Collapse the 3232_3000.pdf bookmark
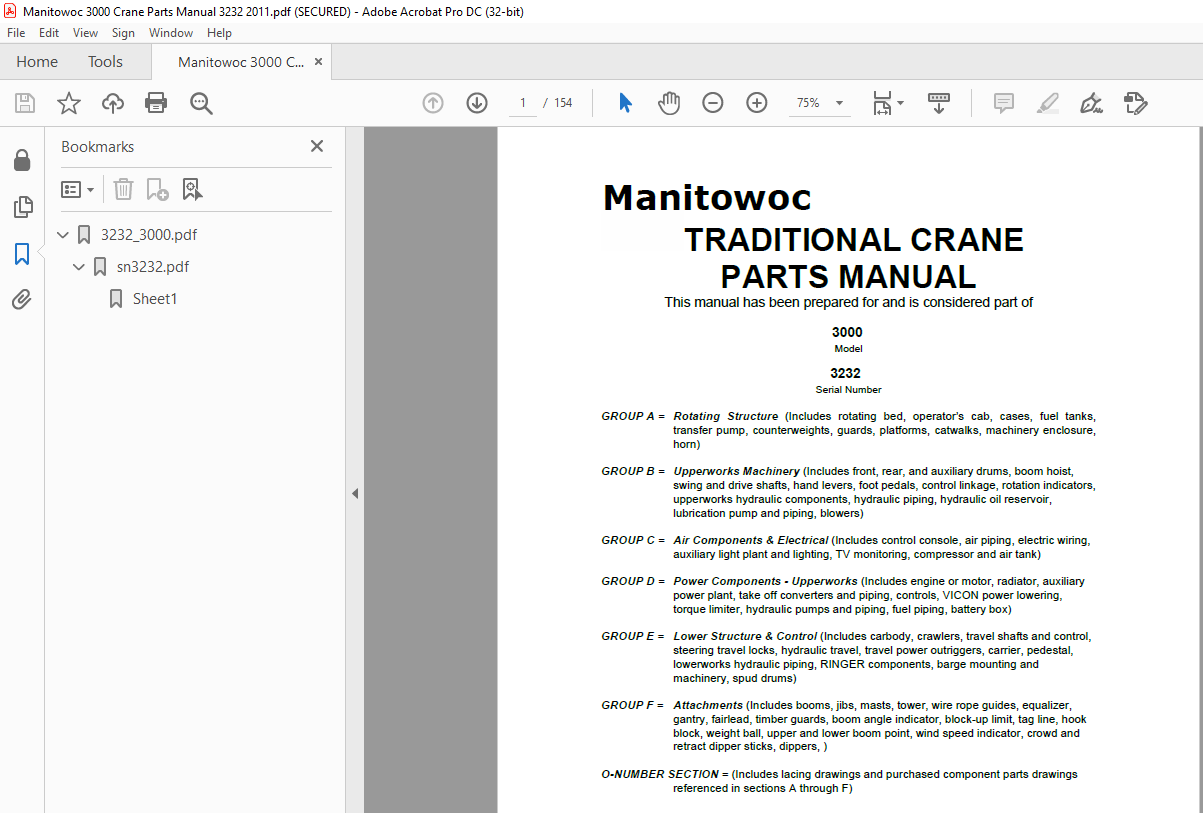Image resolution: width=1203 pixels, height=813 pixels. (64, 235)
